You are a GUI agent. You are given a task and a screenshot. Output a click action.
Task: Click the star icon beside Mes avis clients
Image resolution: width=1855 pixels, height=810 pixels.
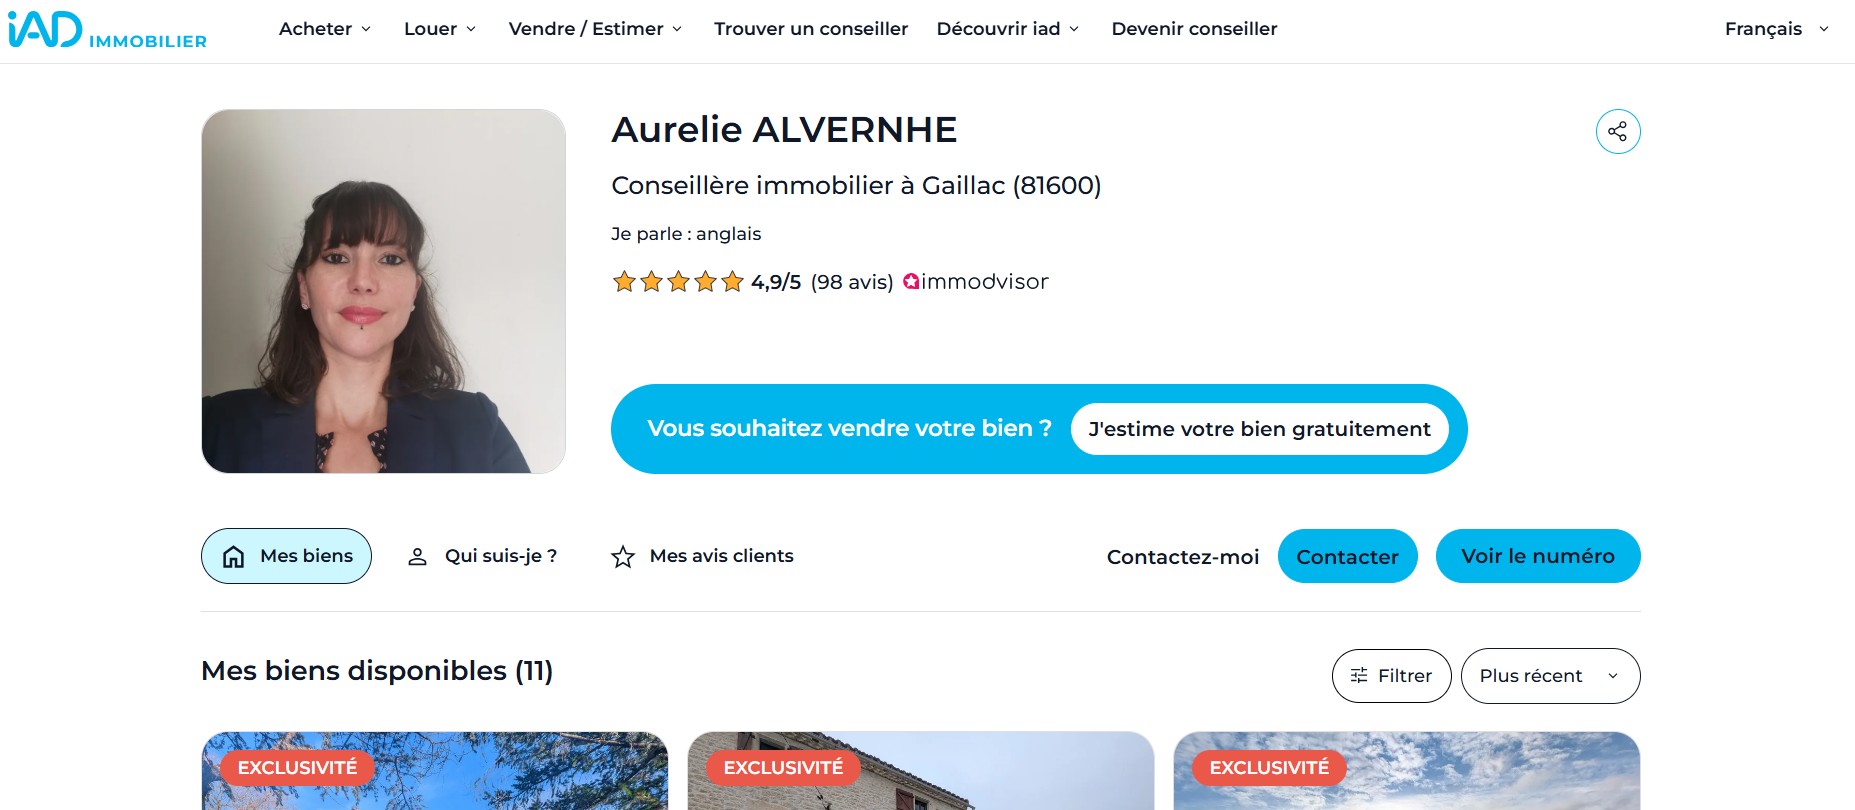coord(624,556)
